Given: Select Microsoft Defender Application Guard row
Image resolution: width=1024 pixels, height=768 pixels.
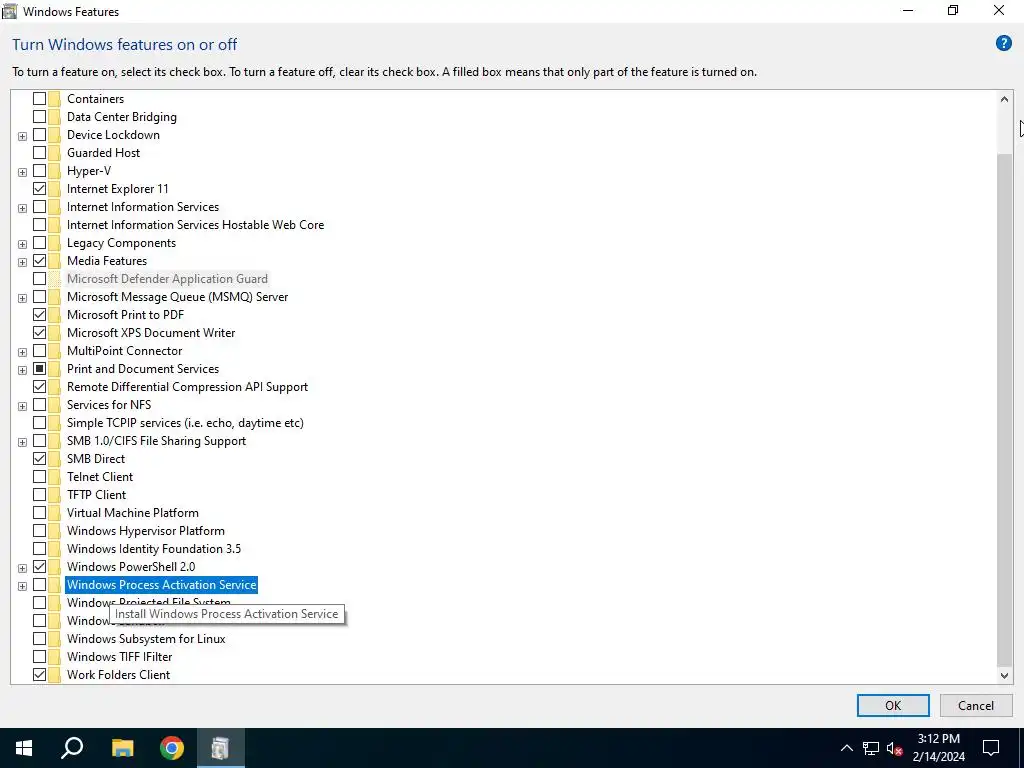Looking at the screenshot, I should 167,279.
